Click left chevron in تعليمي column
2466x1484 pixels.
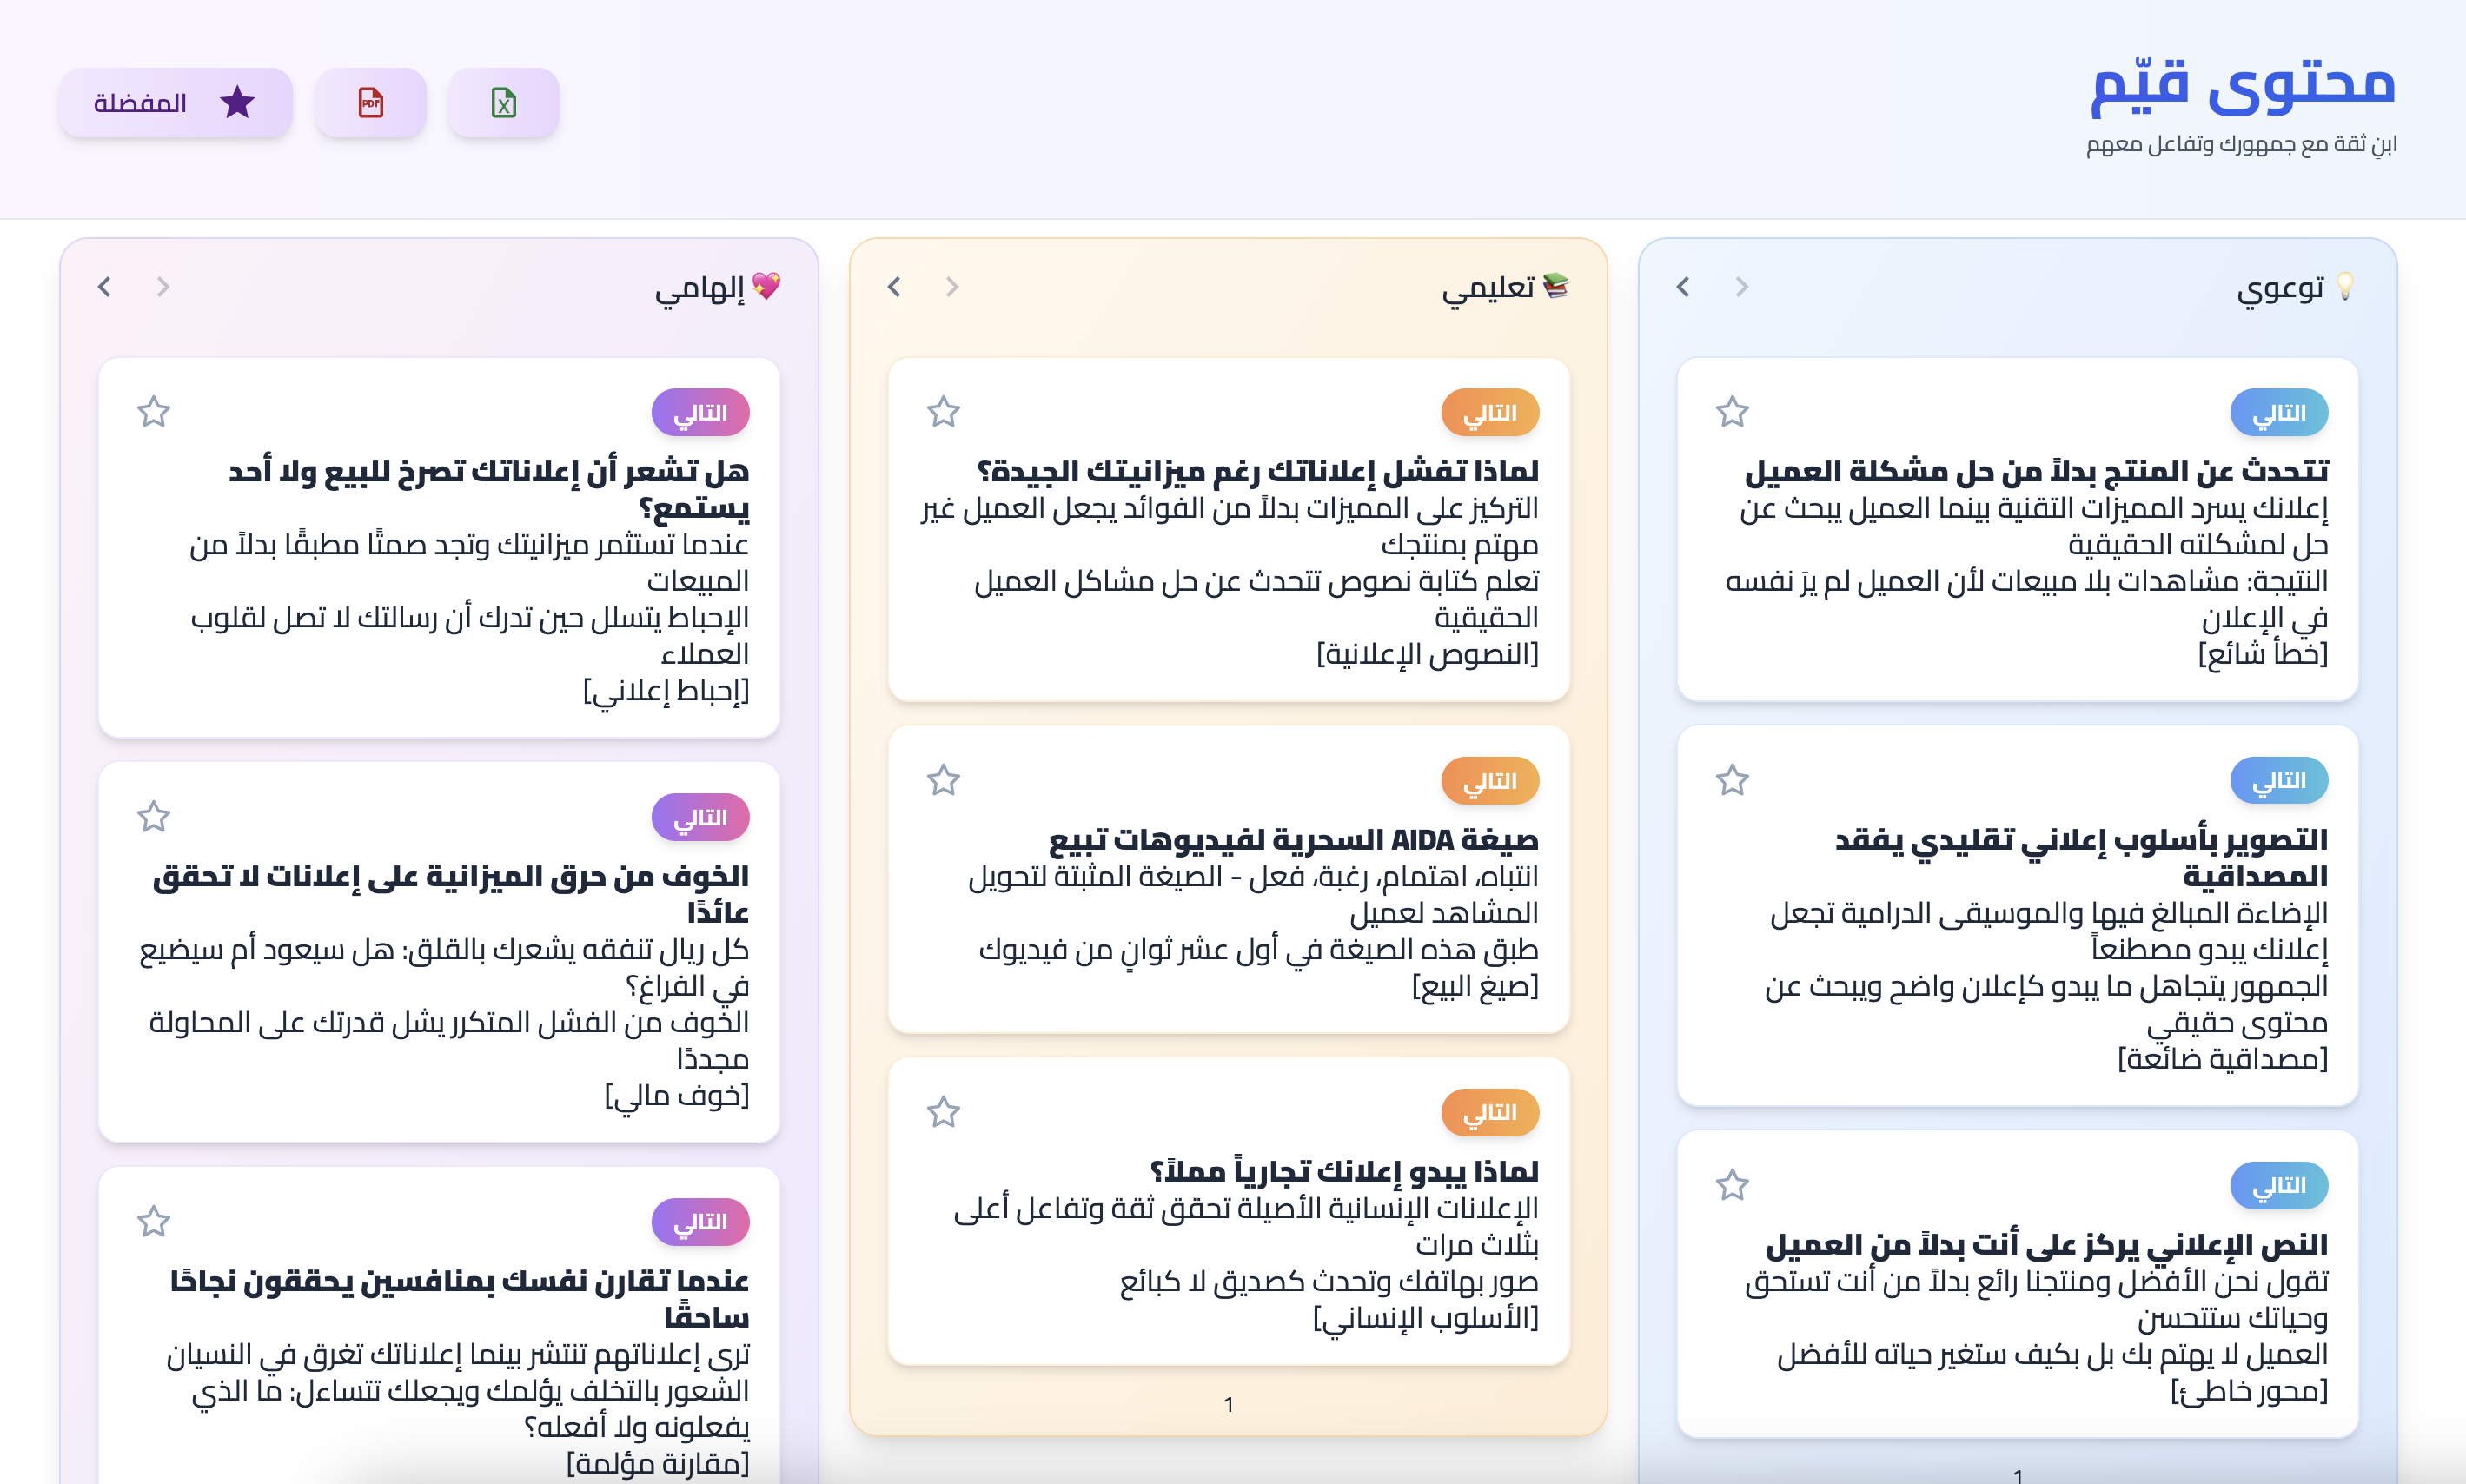tap(894, 287)
